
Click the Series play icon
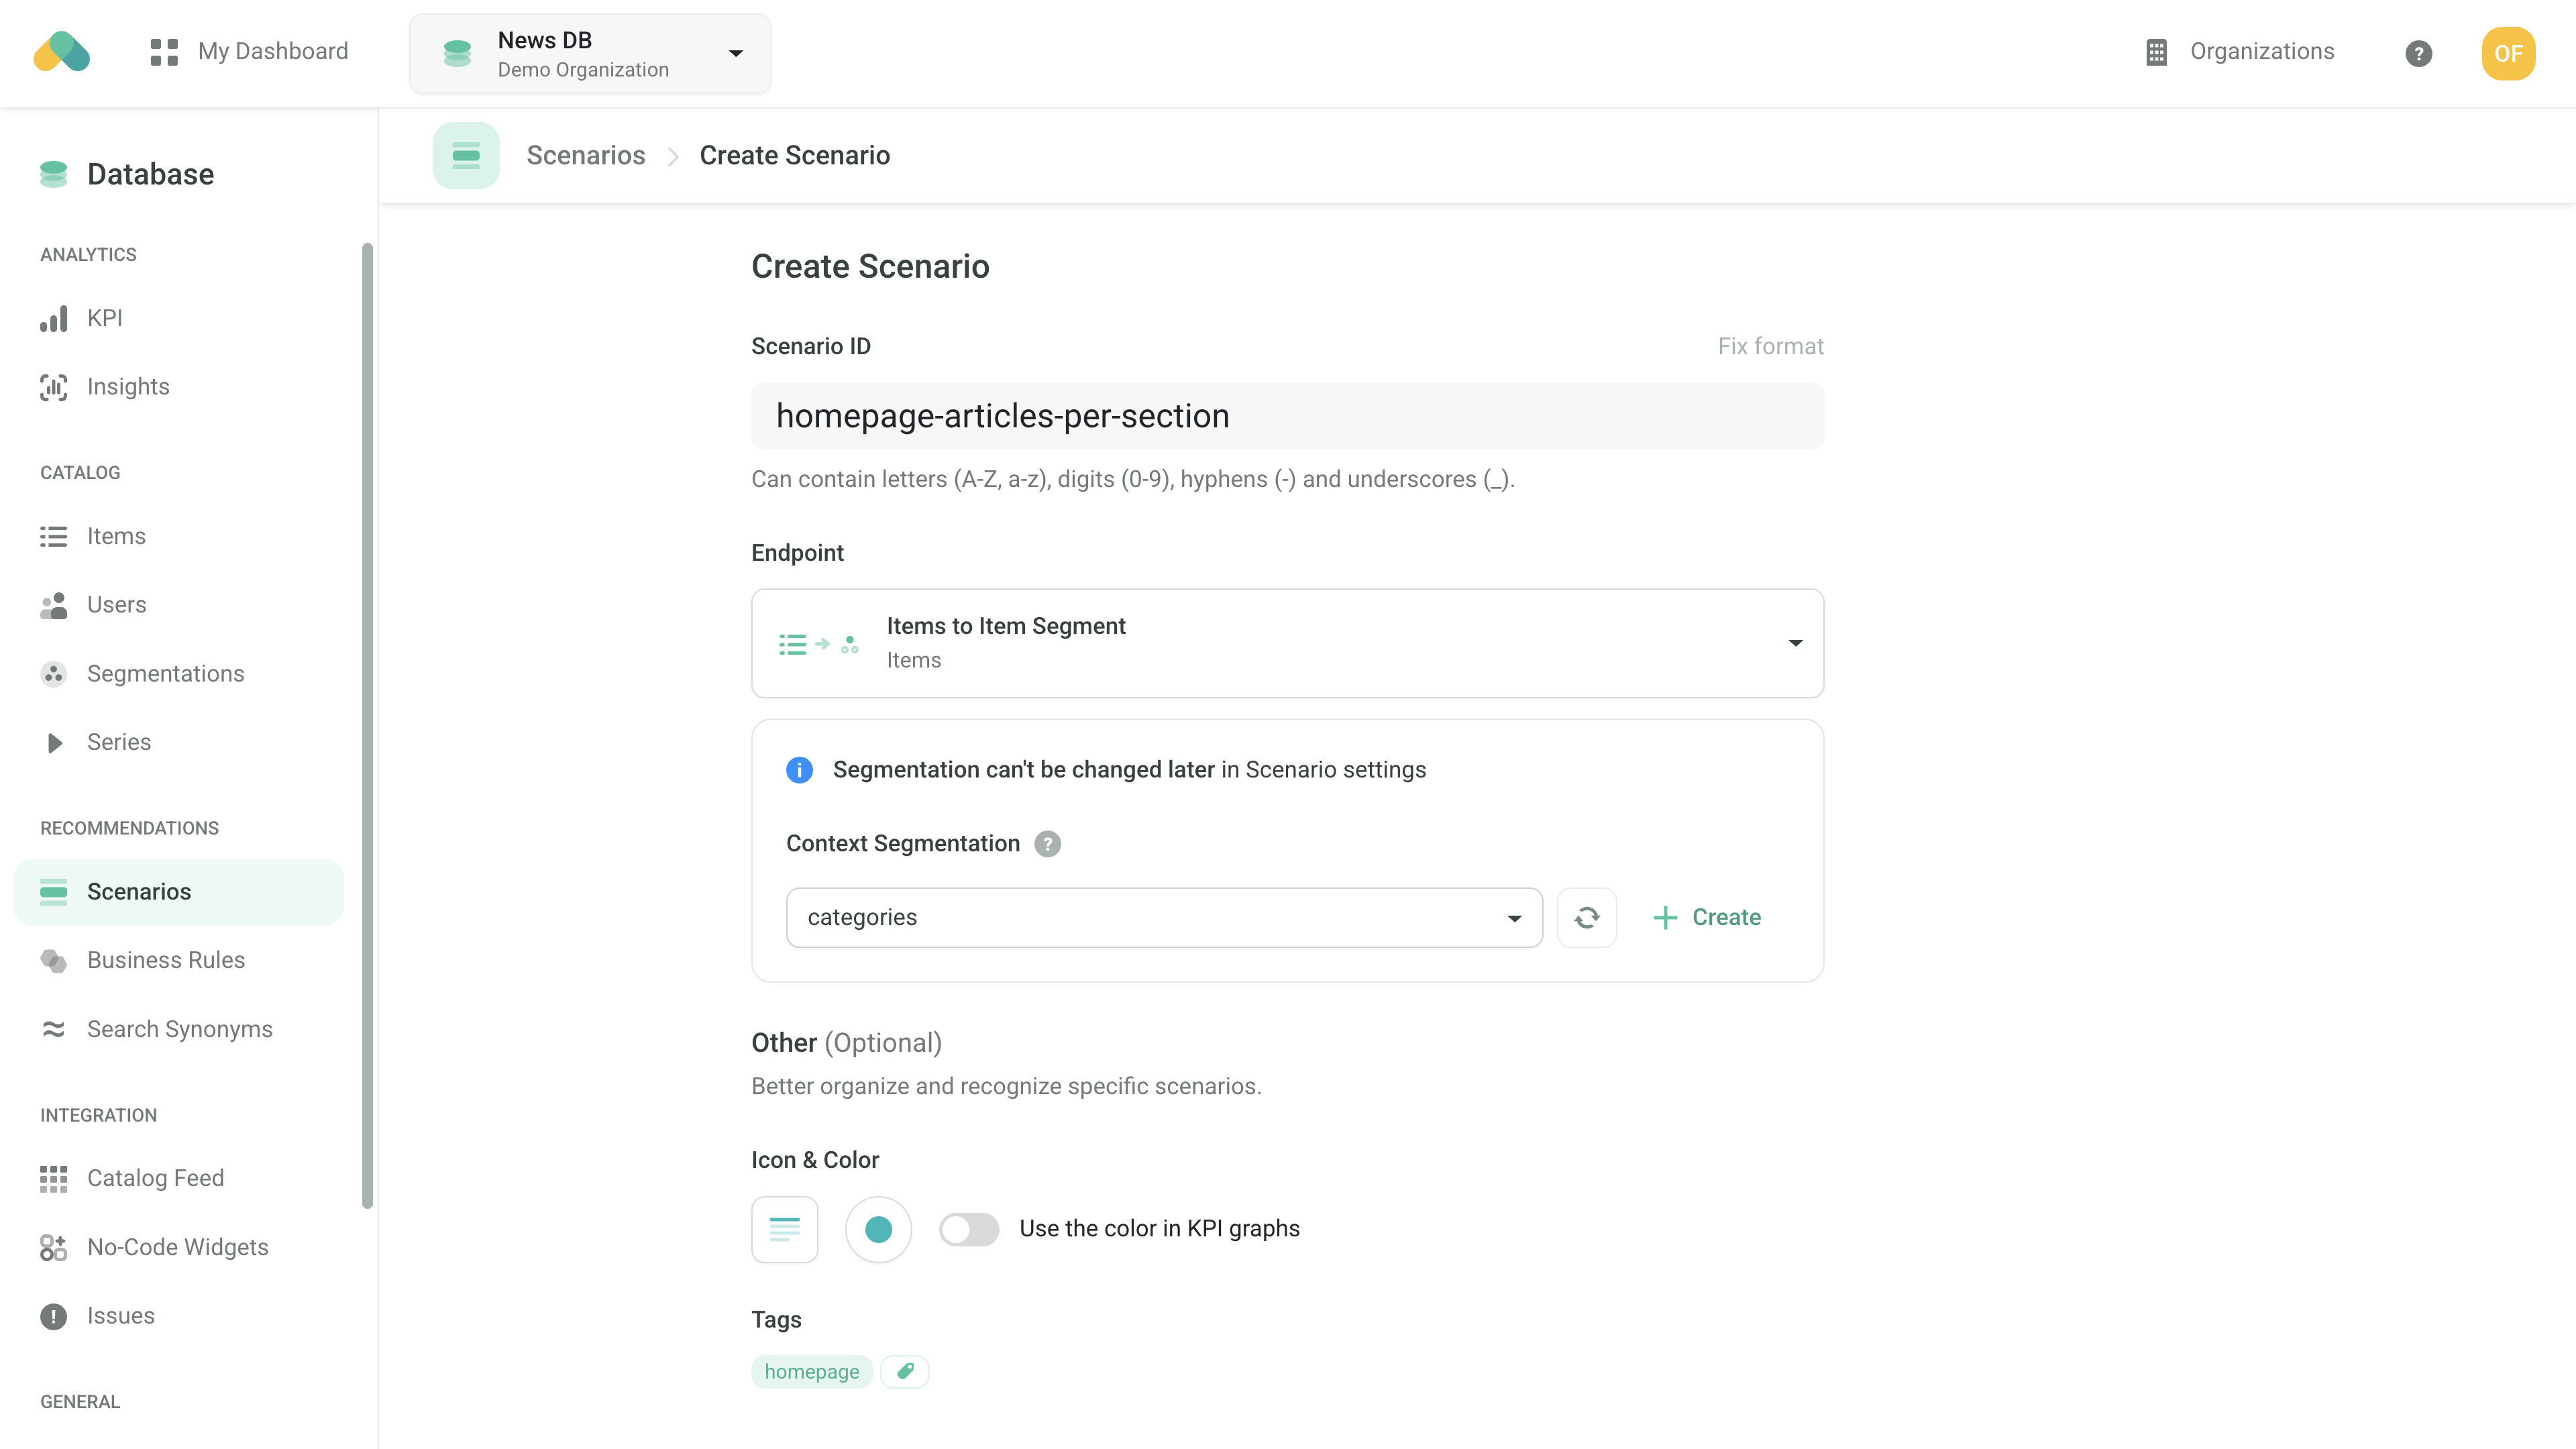tap(54, 742)
